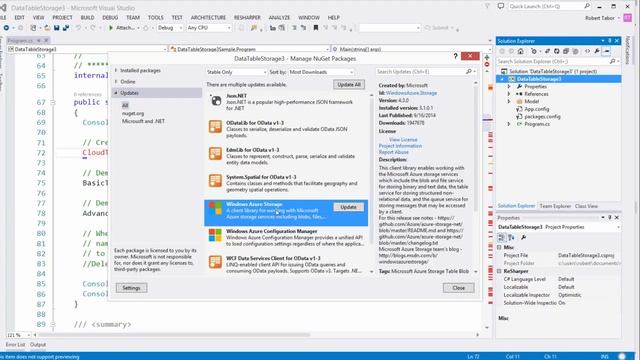Expand the Online section in NuGet dialog
The height and width of the screenshot is (360, 640).
(x=116, y=82)
